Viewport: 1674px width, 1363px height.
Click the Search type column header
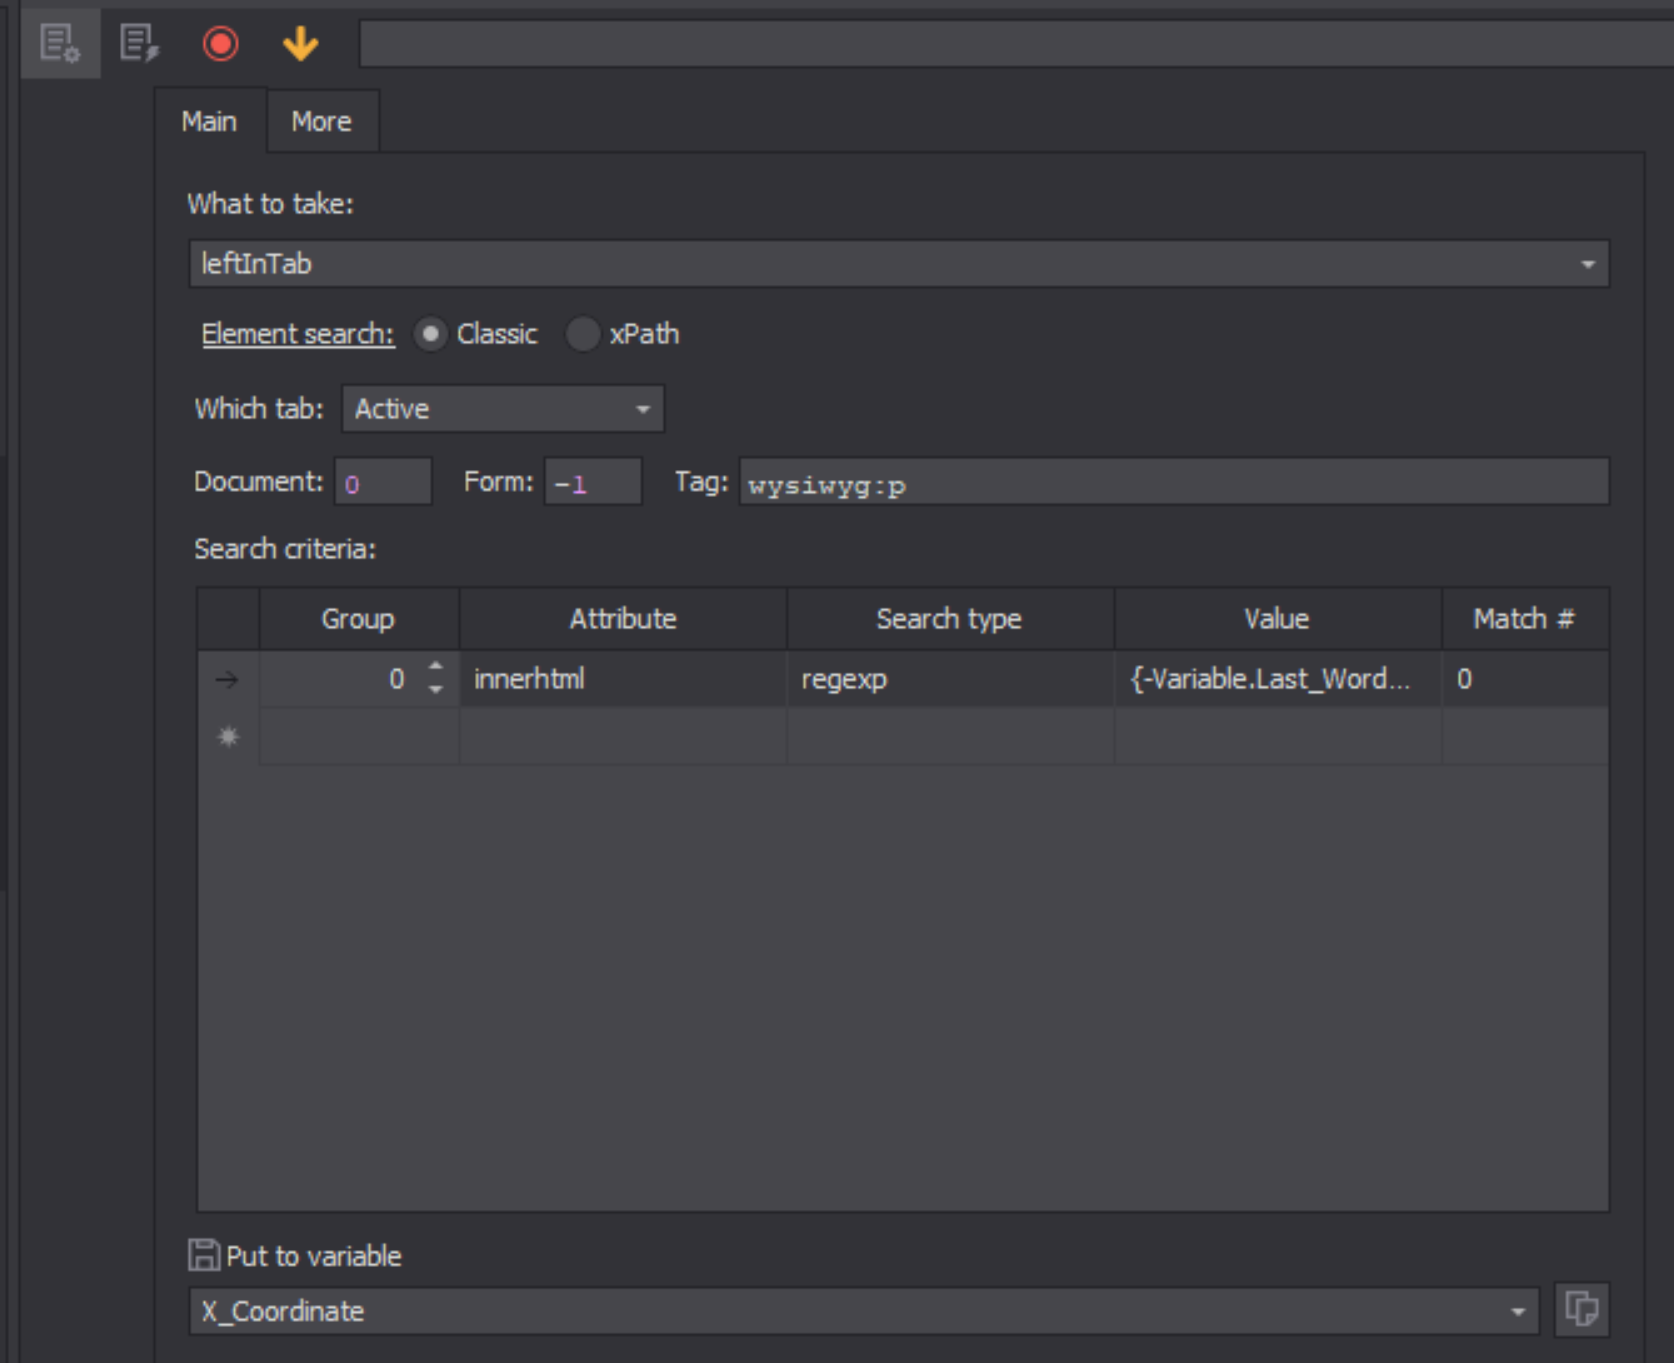[950, 619]
